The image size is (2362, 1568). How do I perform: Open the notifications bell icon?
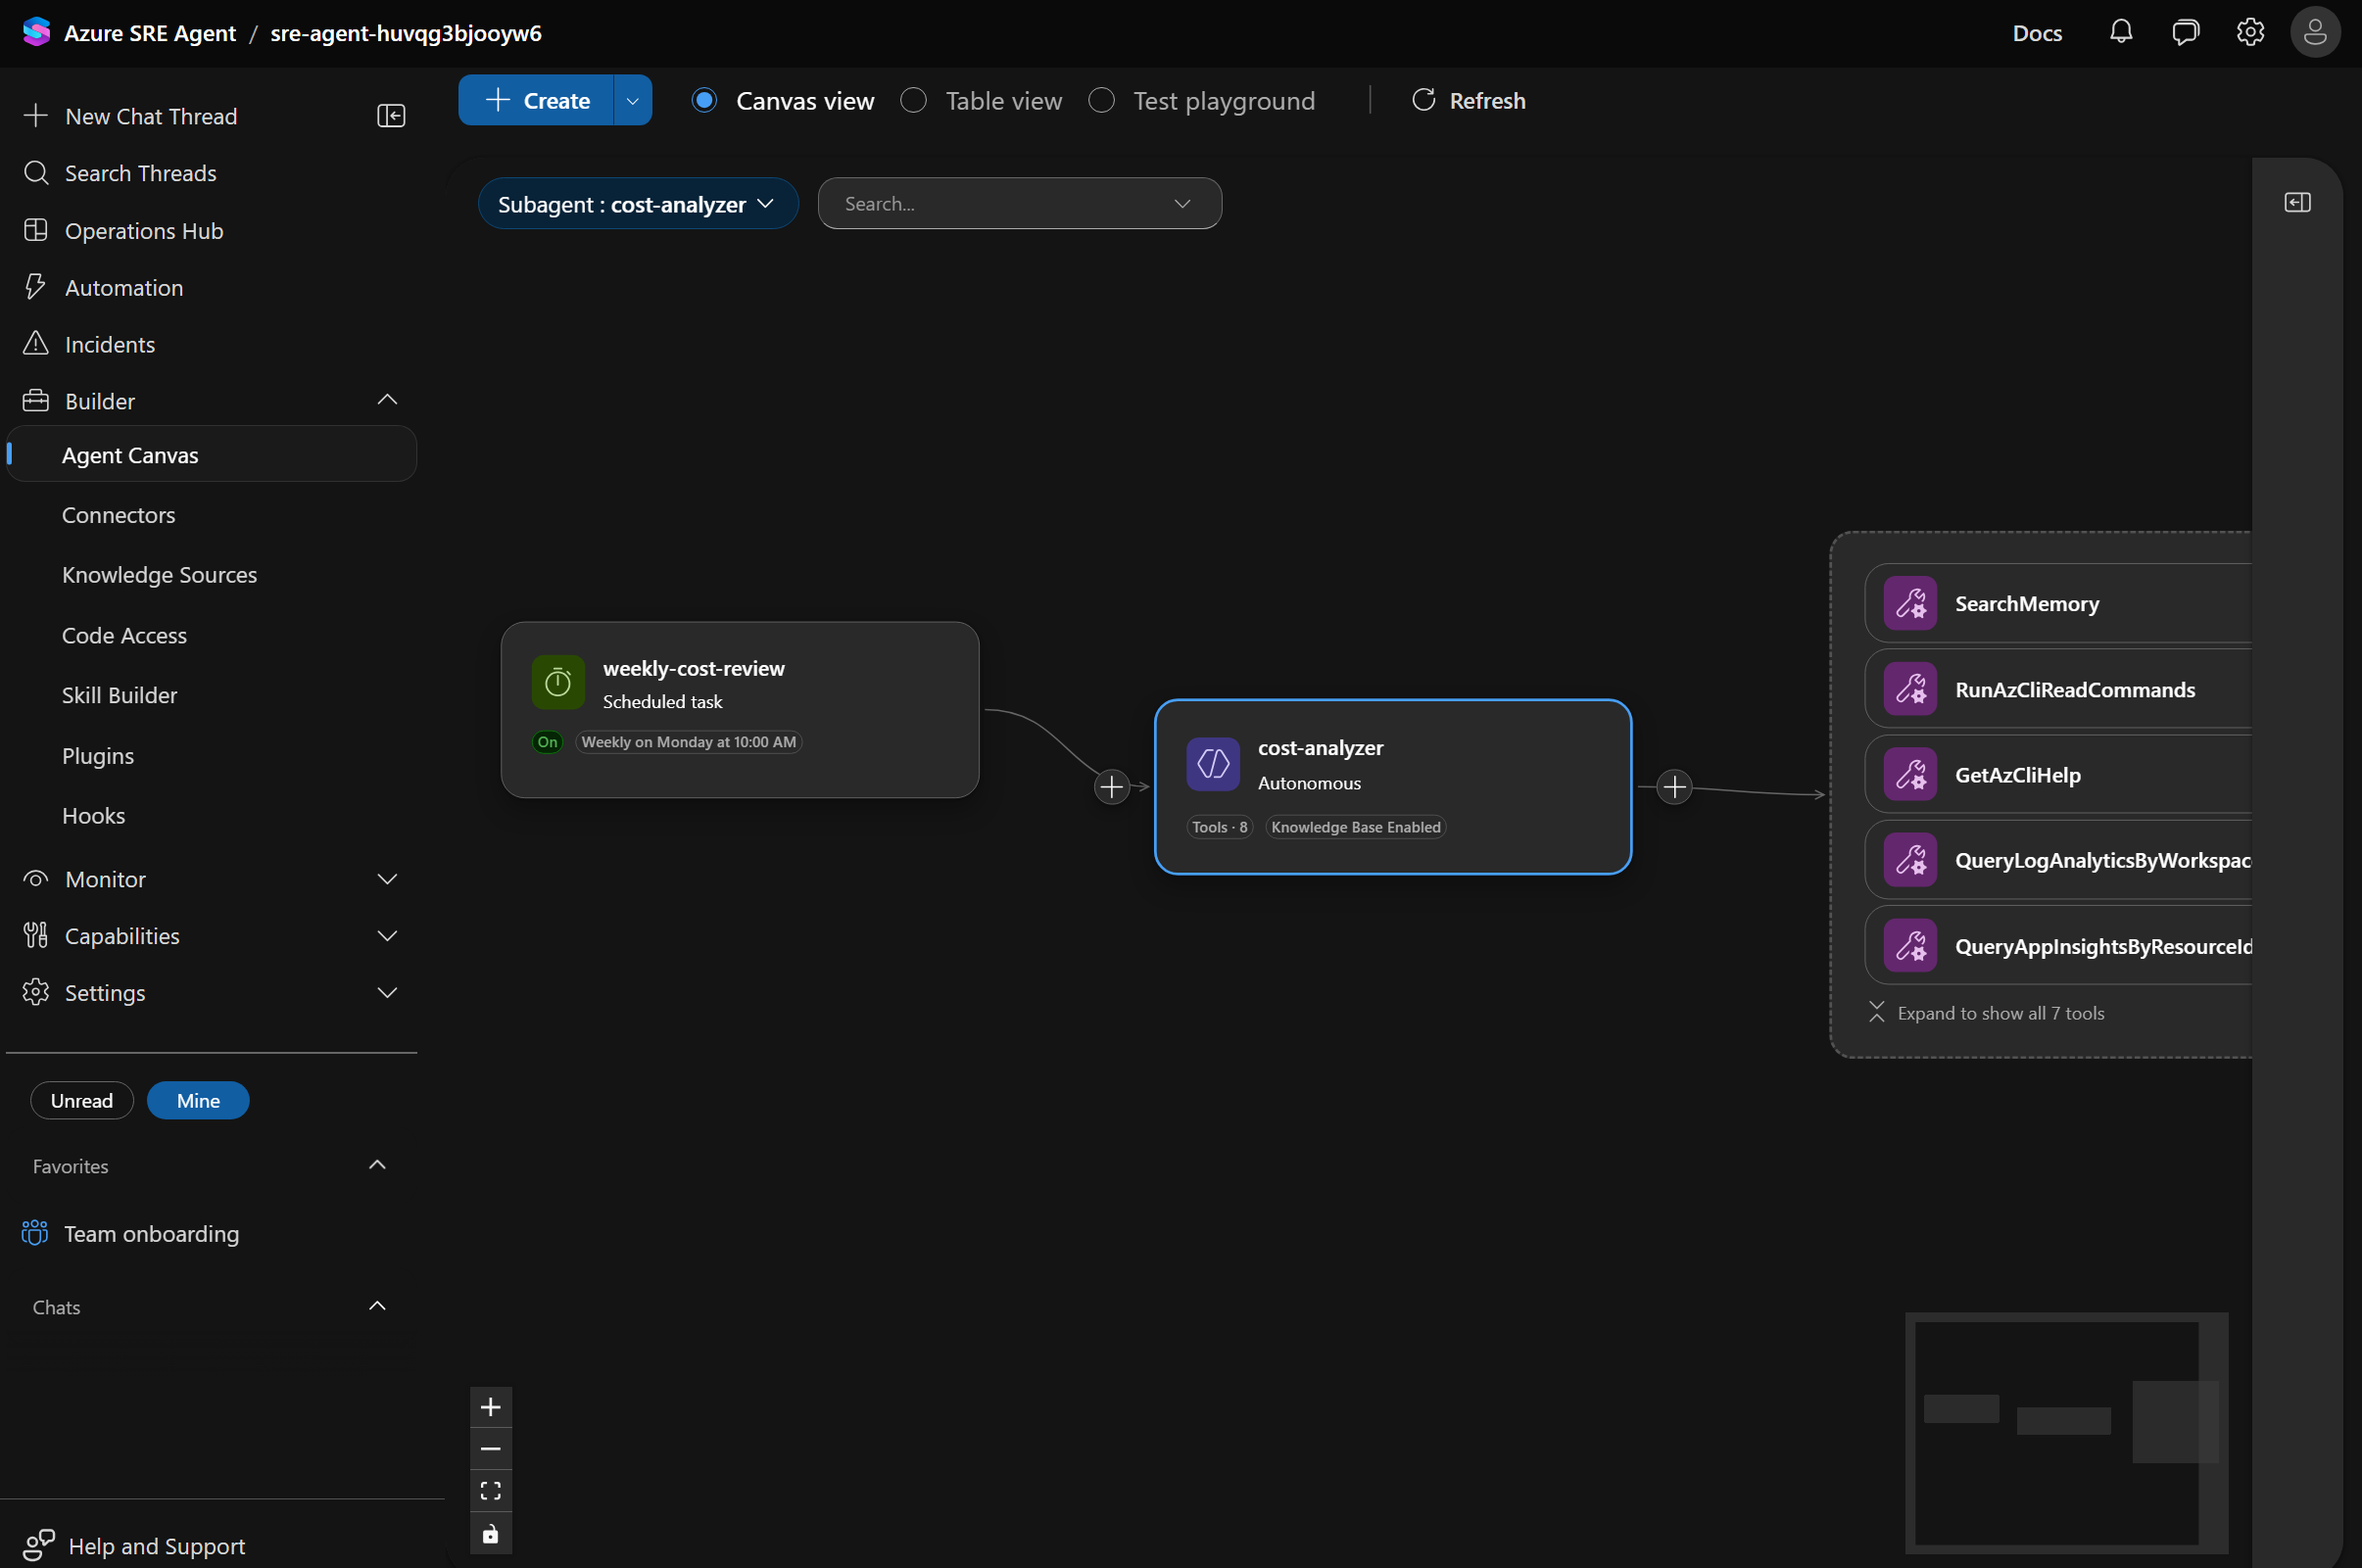tap(2121, 32)
